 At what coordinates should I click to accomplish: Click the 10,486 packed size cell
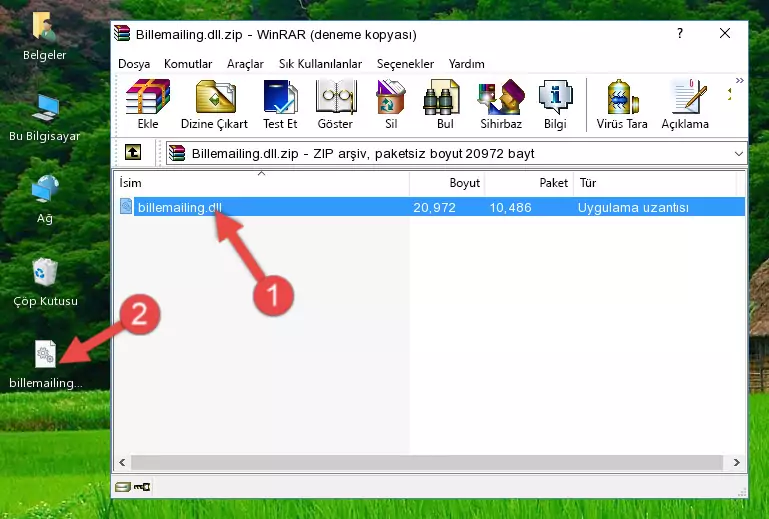click(510, 208)
